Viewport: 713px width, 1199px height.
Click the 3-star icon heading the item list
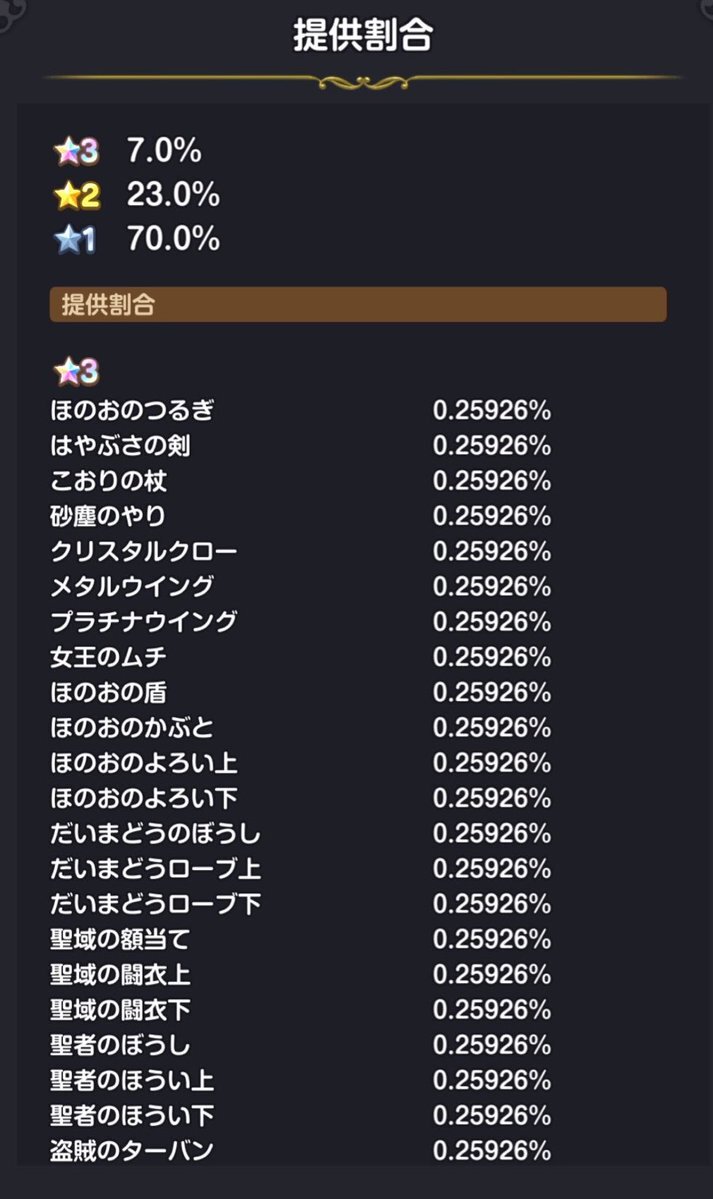pos(76,372)
